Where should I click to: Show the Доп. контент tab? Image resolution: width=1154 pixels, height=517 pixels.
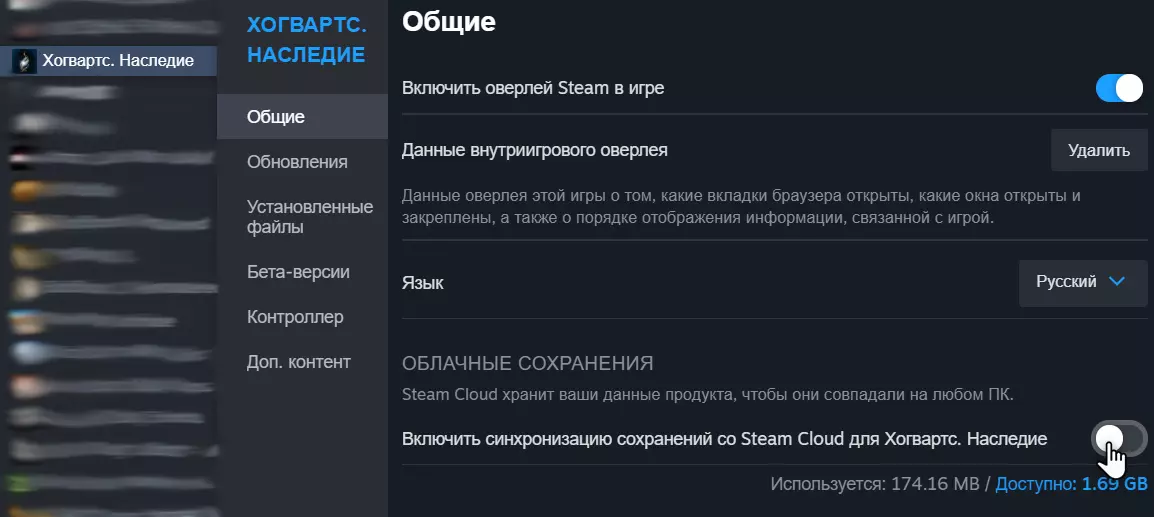(299, 362)
